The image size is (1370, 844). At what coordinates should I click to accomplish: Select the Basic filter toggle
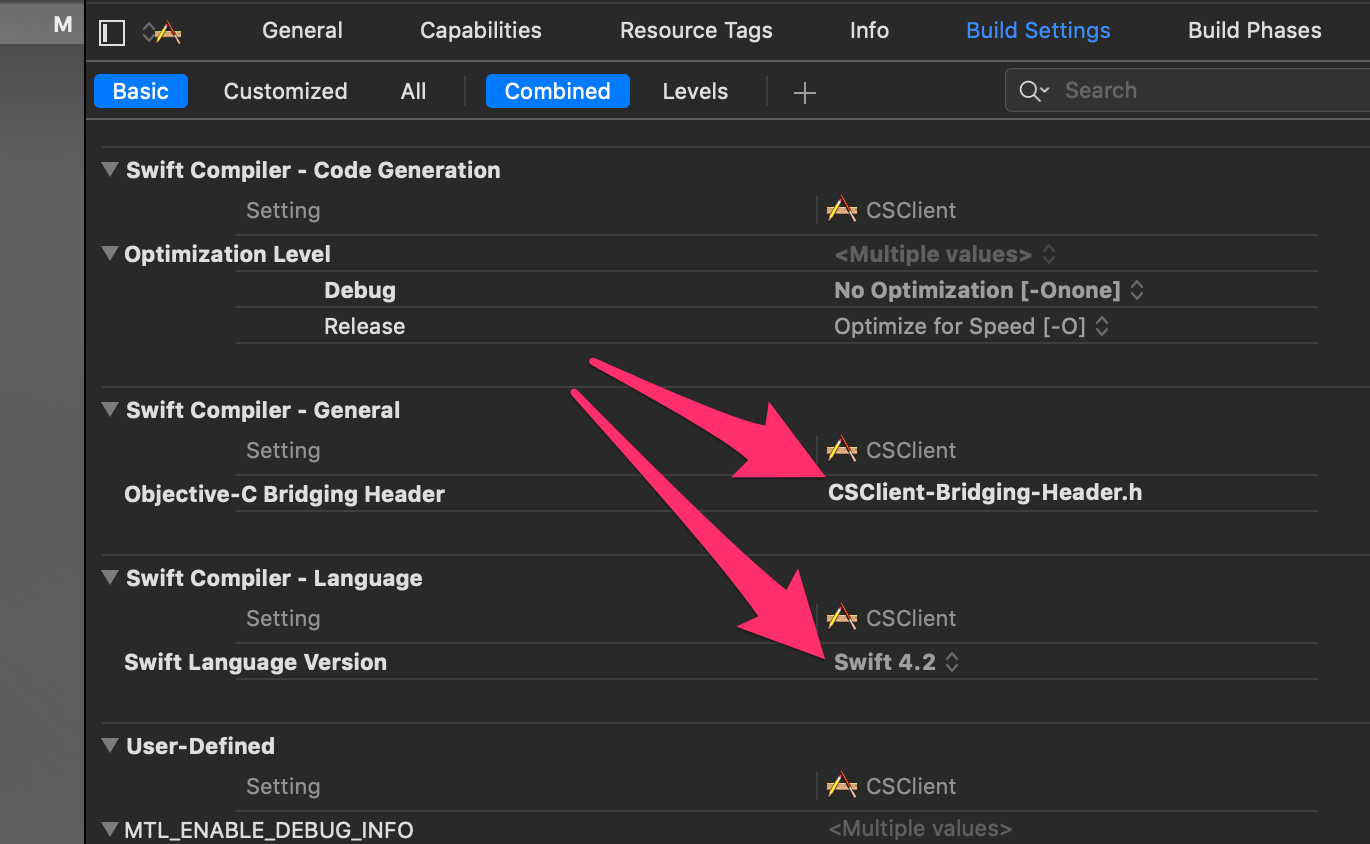tap(140, 91)
